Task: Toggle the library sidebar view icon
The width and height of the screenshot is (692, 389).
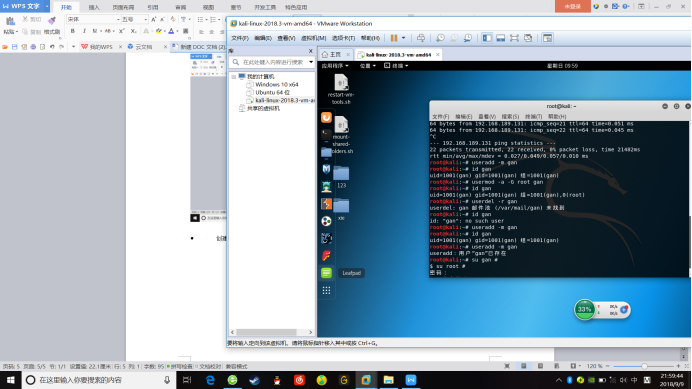Action: (x=487, y=38)
